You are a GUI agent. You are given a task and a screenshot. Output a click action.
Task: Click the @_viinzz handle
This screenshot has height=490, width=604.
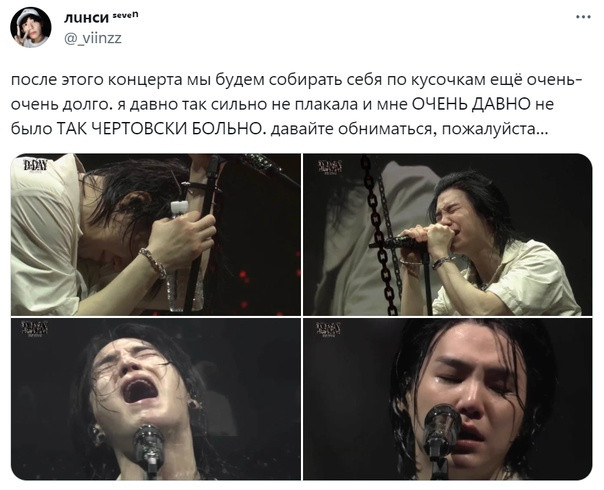click(92, 38)
